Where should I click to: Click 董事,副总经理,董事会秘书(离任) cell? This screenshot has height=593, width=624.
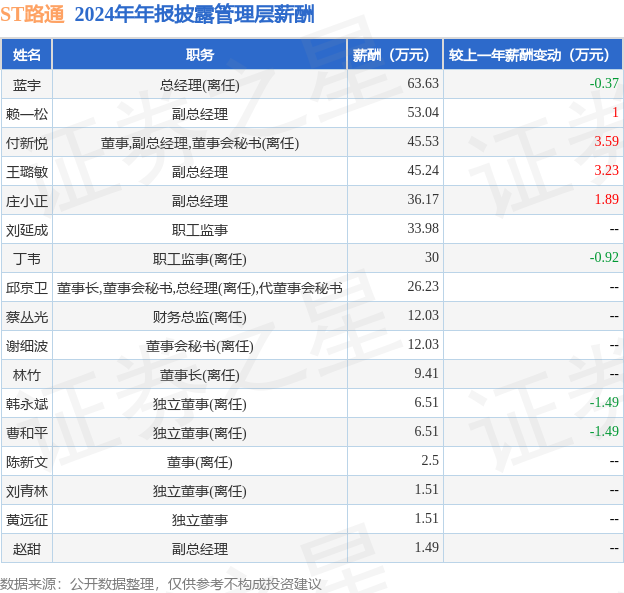point(200,143)
